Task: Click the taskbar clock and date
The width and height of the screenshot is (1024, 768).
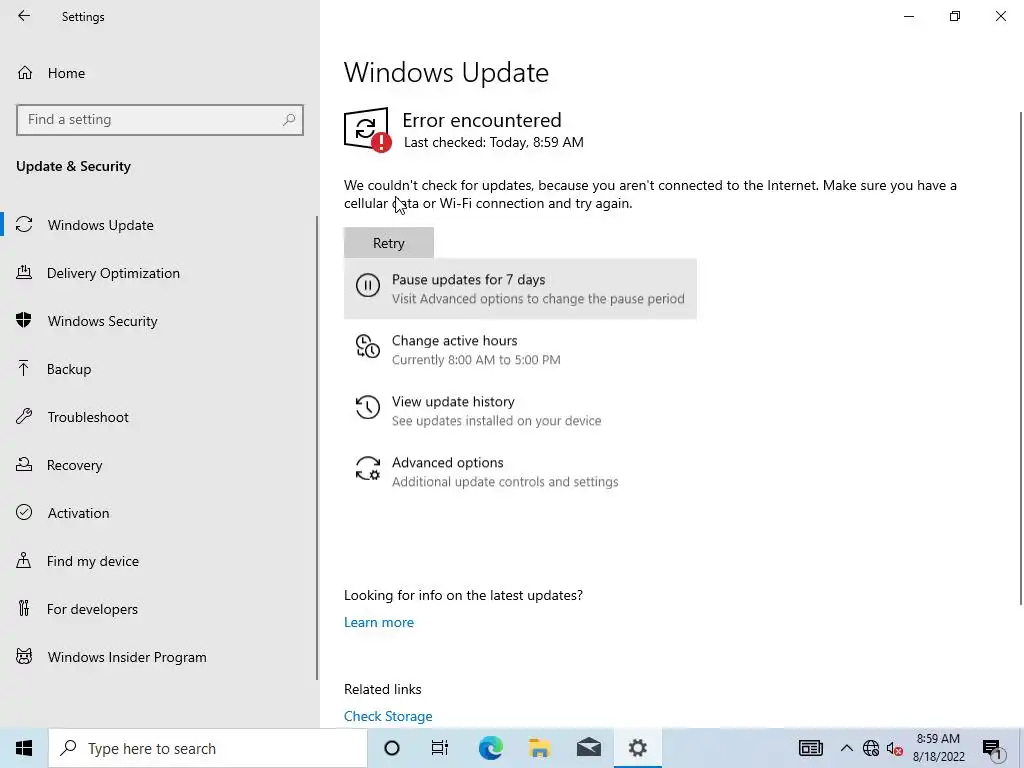Action: (x=938, y=748)
